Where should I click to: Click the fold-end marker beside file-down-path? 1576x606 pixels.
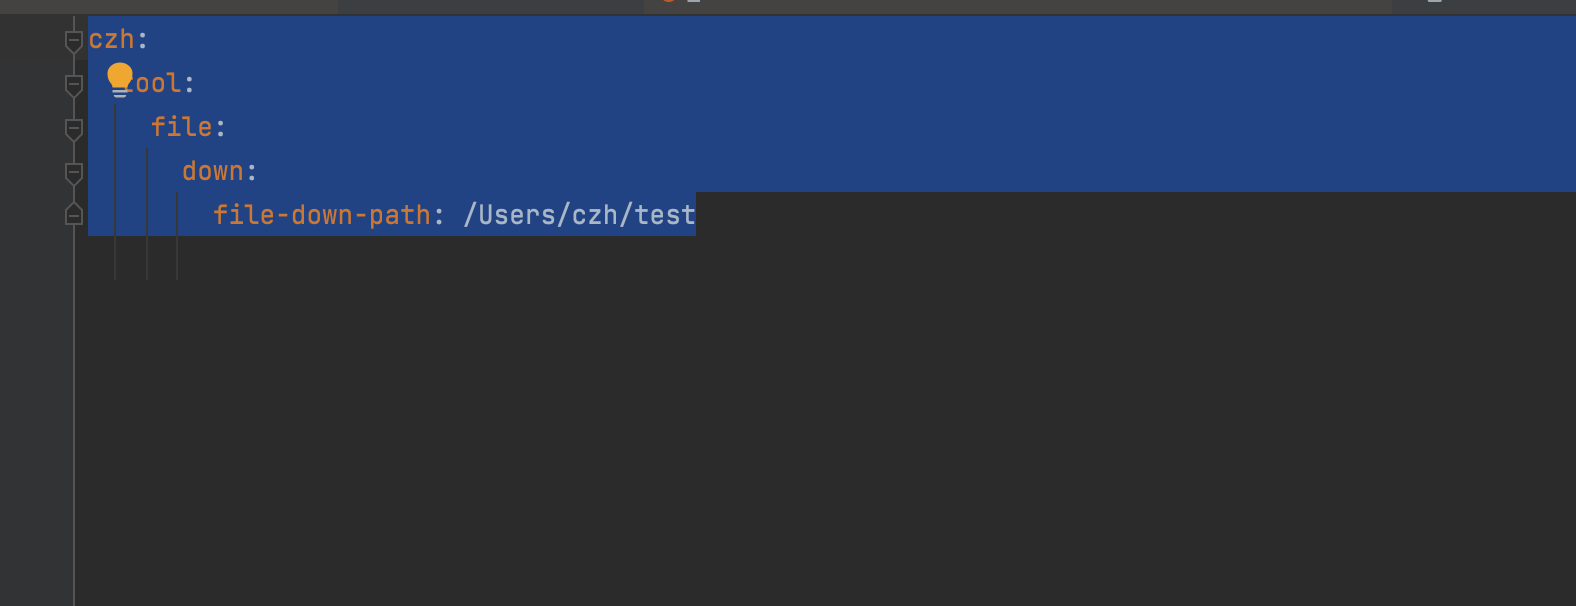pyautogui.click(x=74, y=214)
